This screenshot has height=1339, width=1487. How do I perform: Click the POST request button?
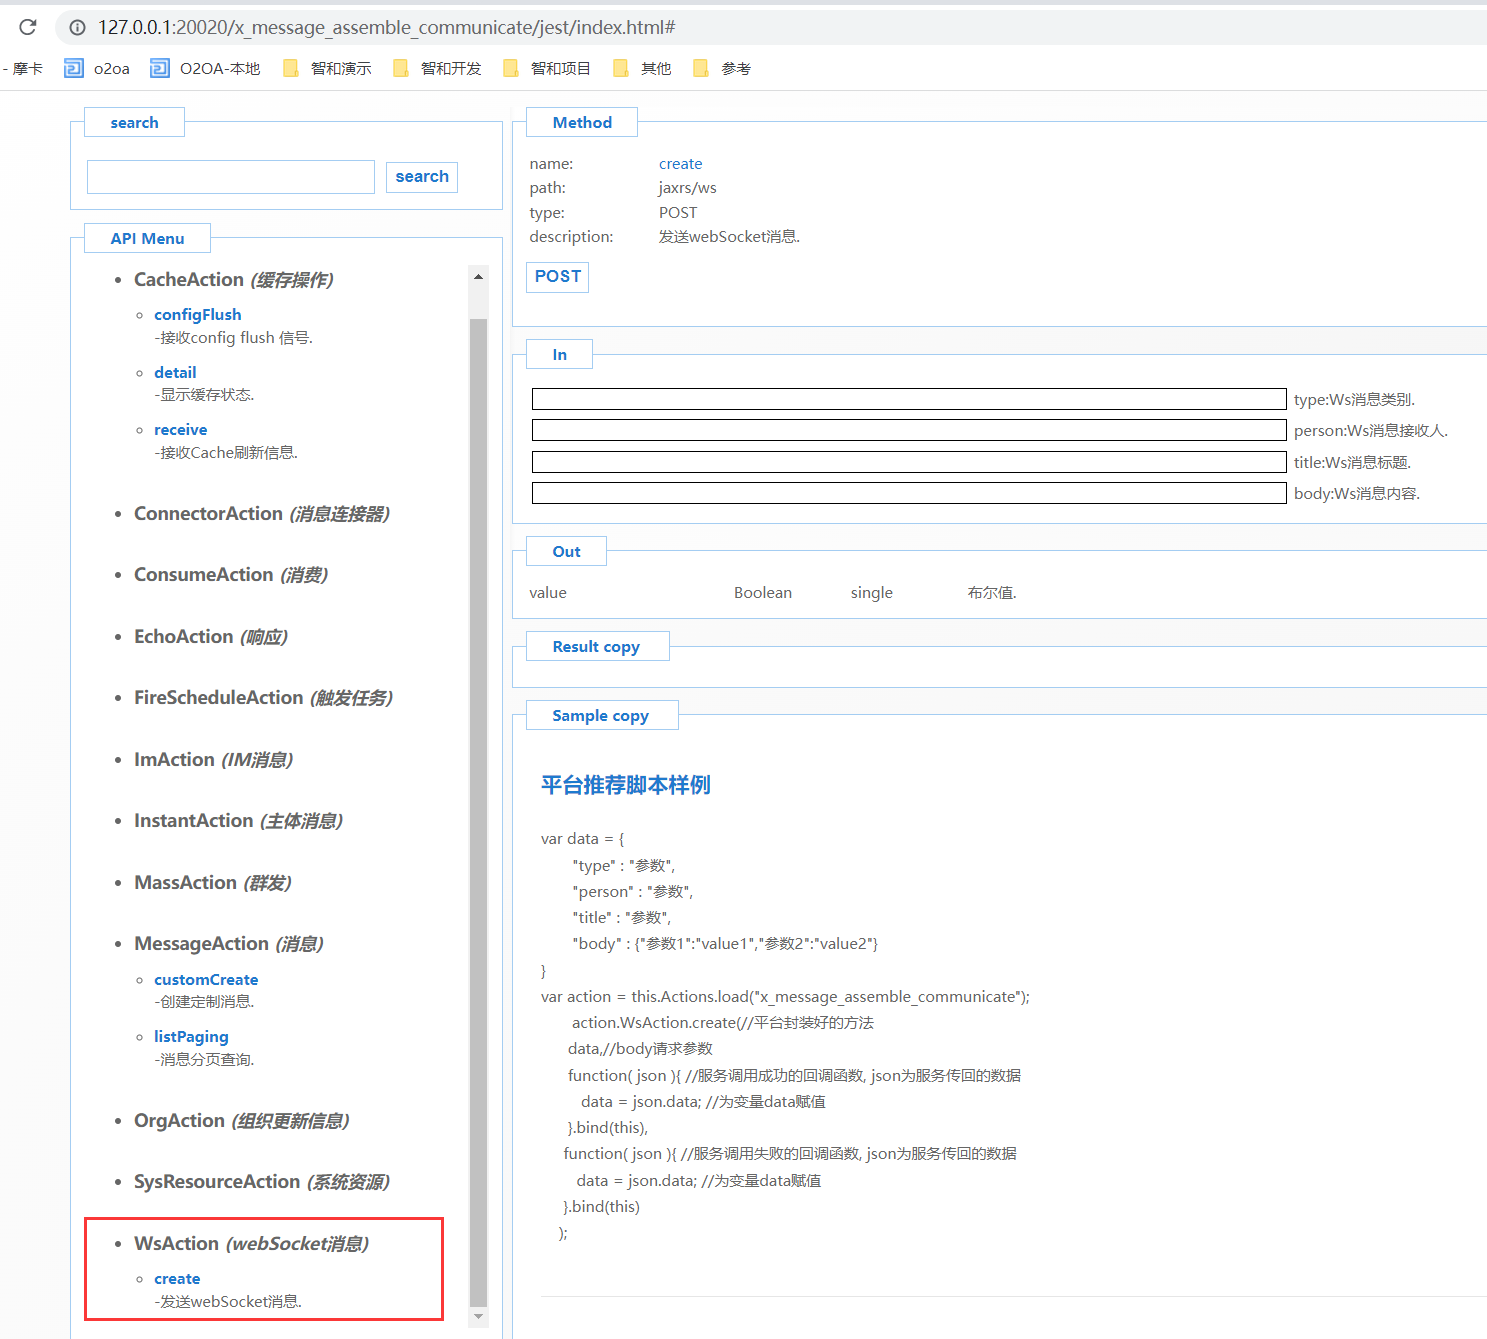(x=557, y=277)
